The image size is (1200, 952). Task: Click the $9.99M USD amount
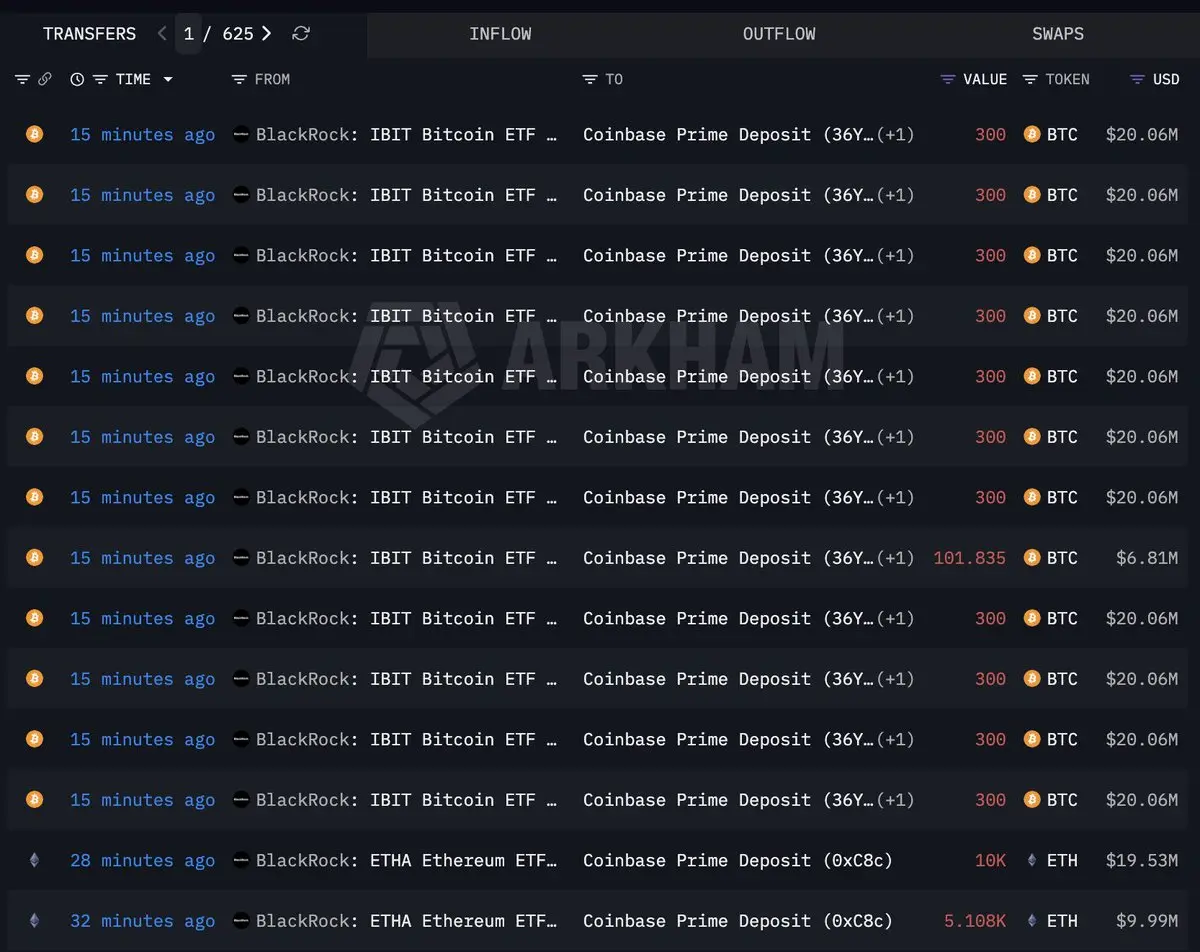tap(1147, 921)
